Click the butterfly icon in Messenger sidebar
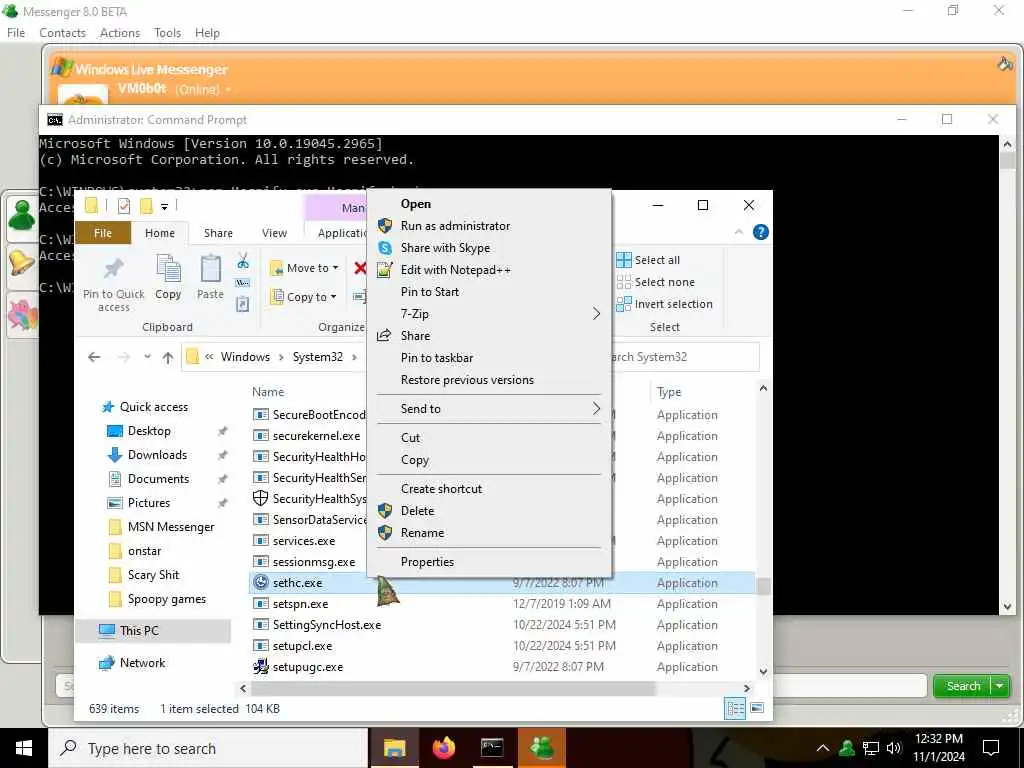 pyautogui.click(x=23, y=315)
